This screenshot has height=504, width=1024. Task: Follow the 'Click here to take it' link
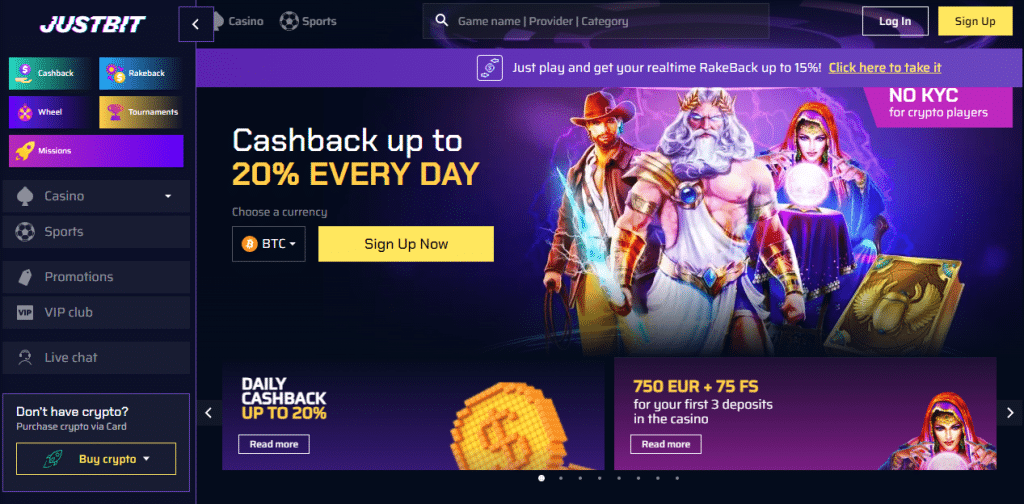tap(885, 68)
